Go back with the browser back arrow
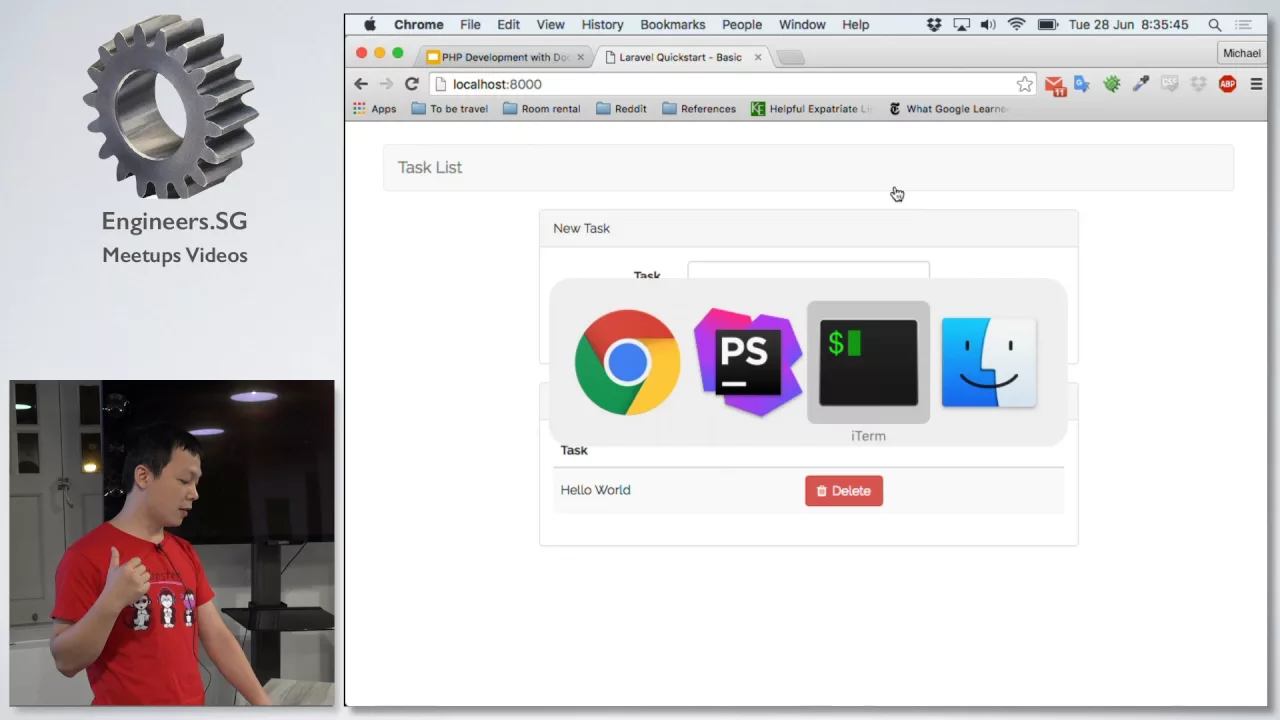This screenshot has width=1280, height=720. click(x=361, y=84)
